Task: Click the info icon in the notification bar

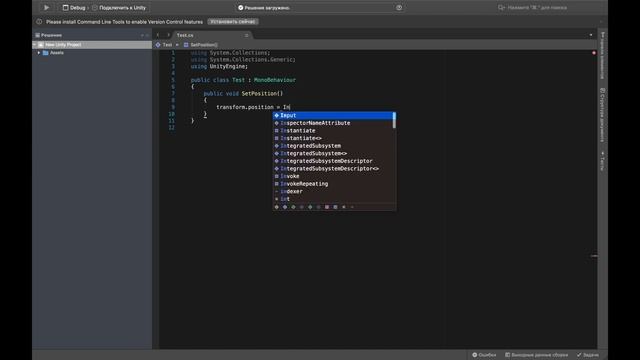Action: [x=39, y=22]
